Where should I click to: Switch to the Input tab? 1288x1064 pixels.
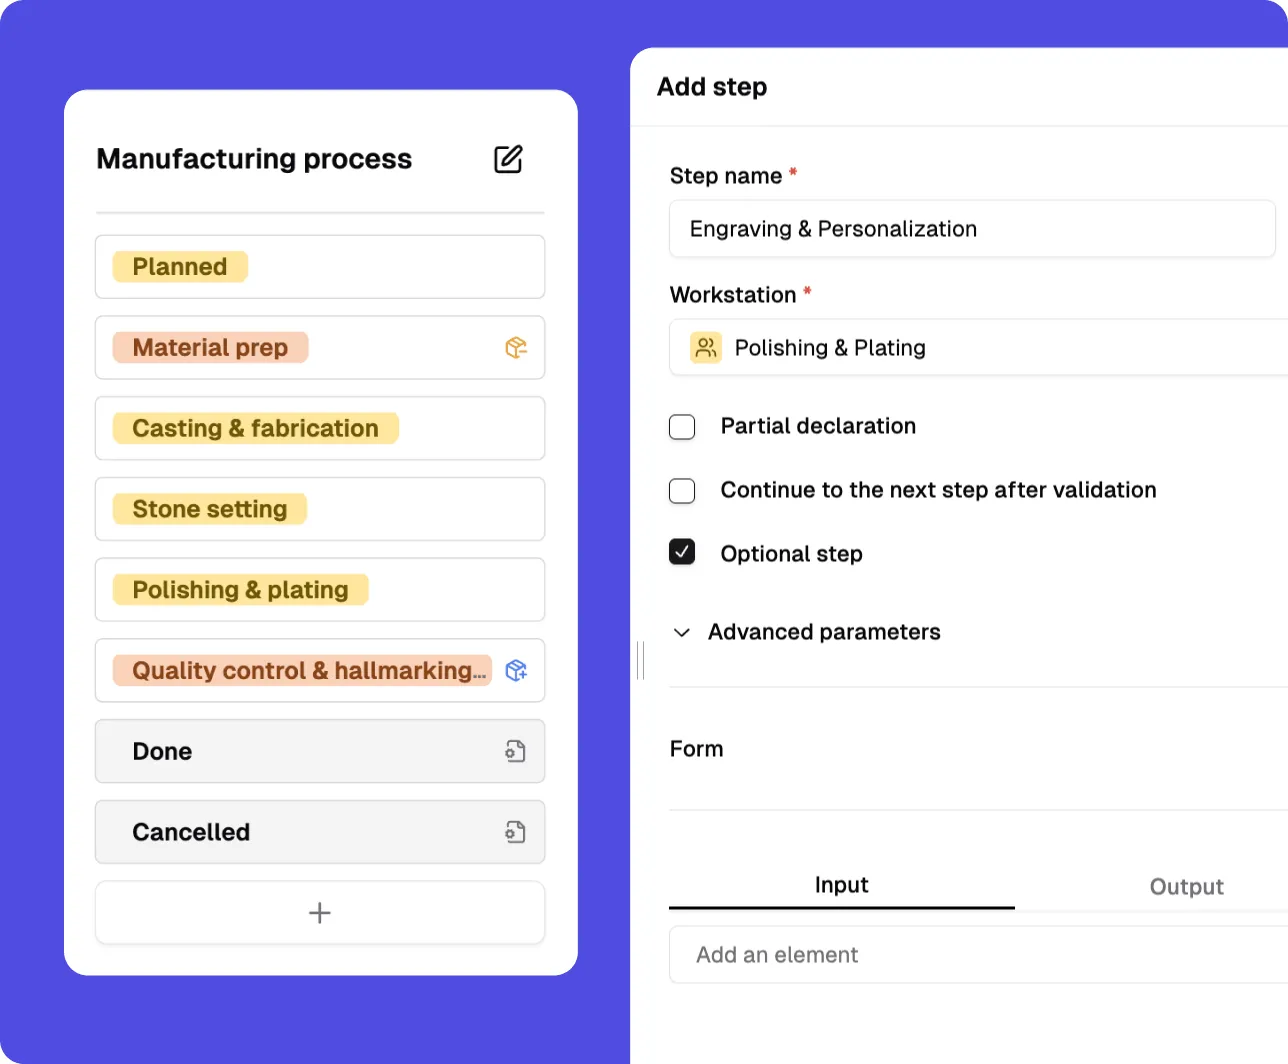[842, 885]
